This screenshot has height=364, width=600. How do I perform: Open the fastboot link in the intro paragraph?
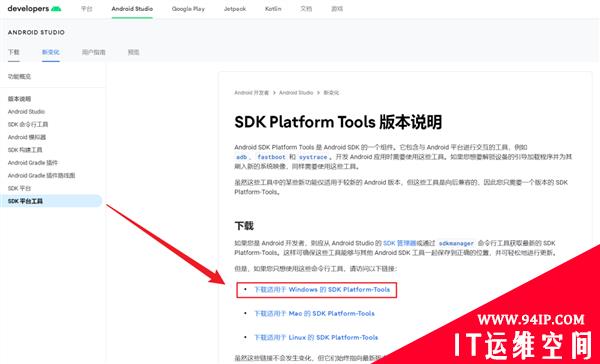coord(271,157)
